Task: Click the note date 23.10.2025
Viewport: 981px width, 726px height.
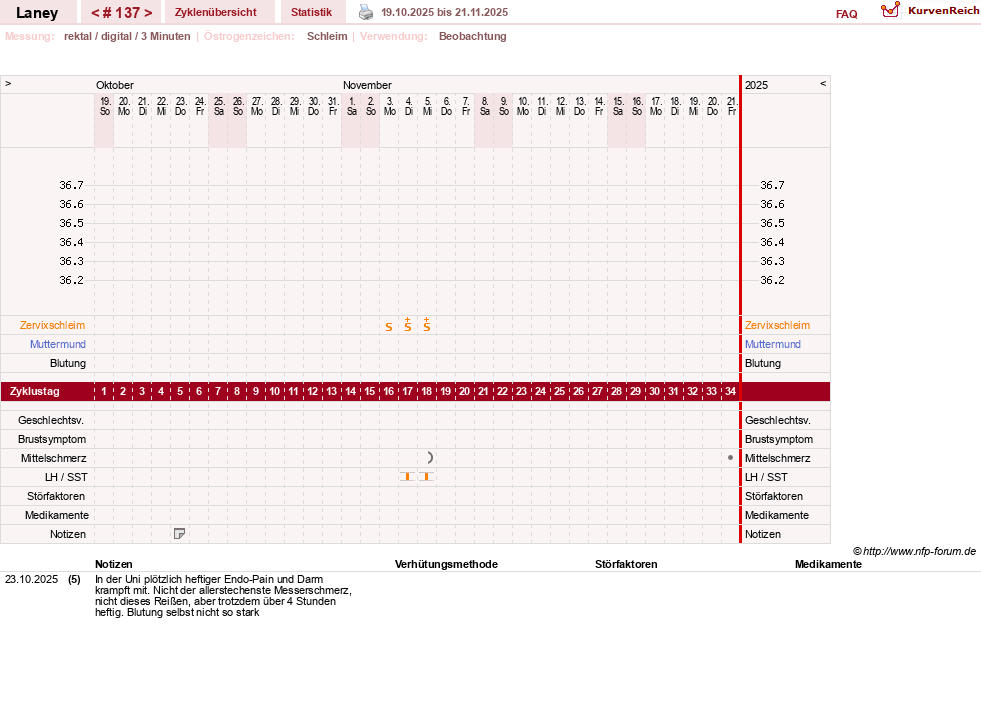Action: pos(31,580)
